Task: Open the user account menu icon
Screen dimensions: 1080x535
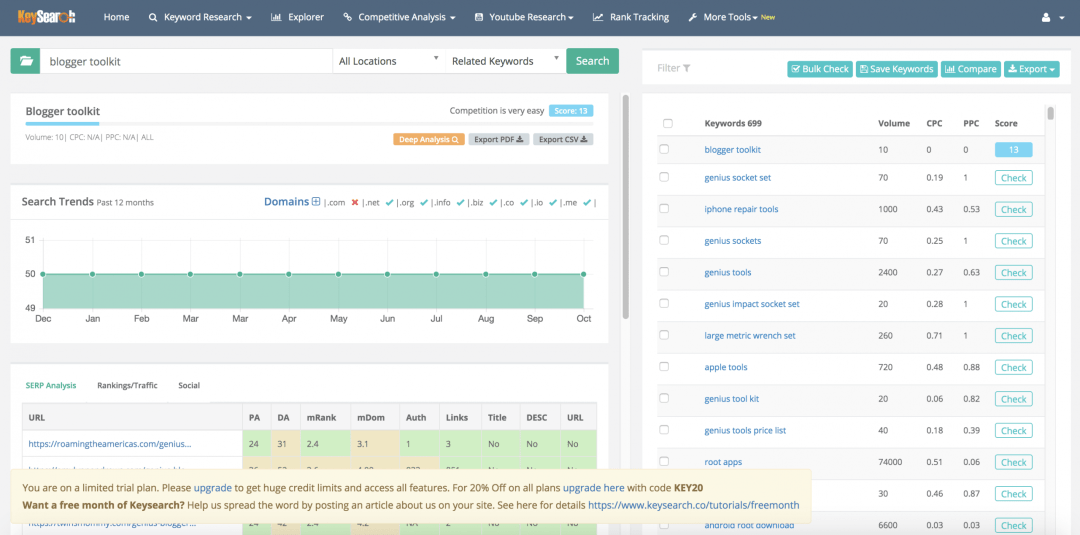Action: point(1048,17)
